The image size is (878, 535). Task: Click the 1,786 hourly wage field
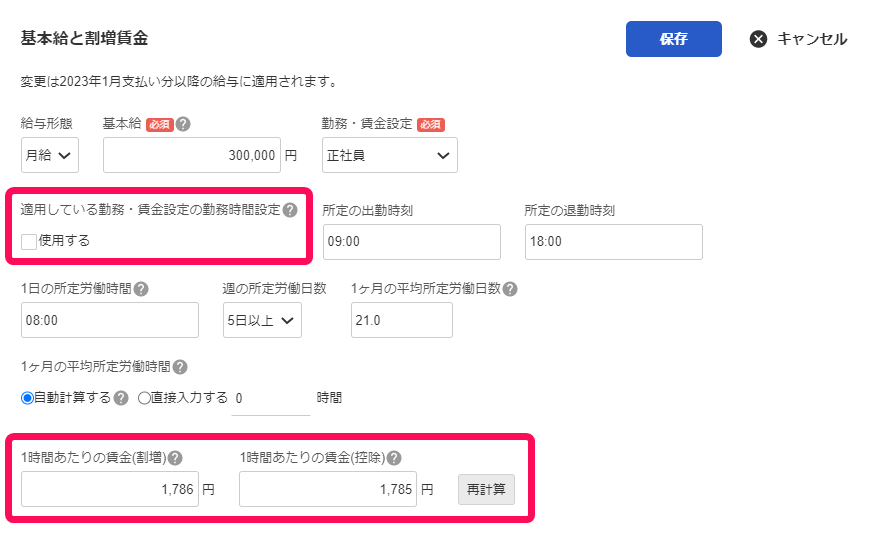coord(110,489)
